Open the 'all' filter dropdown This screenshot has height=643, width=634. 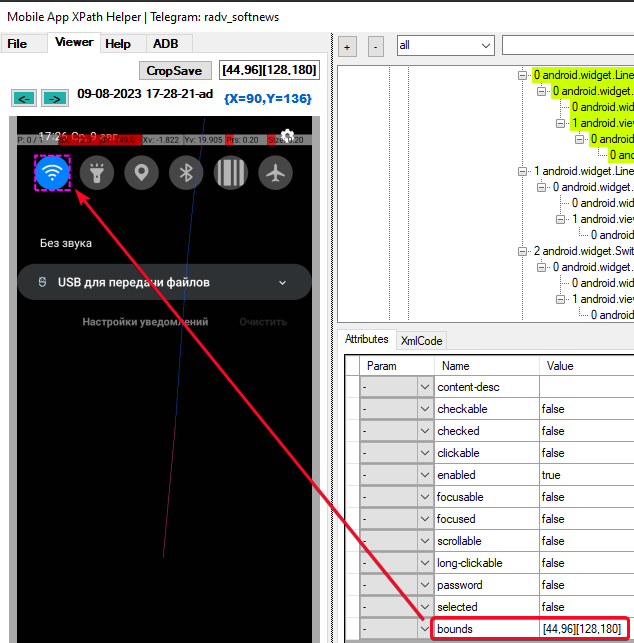click(445, 45)
